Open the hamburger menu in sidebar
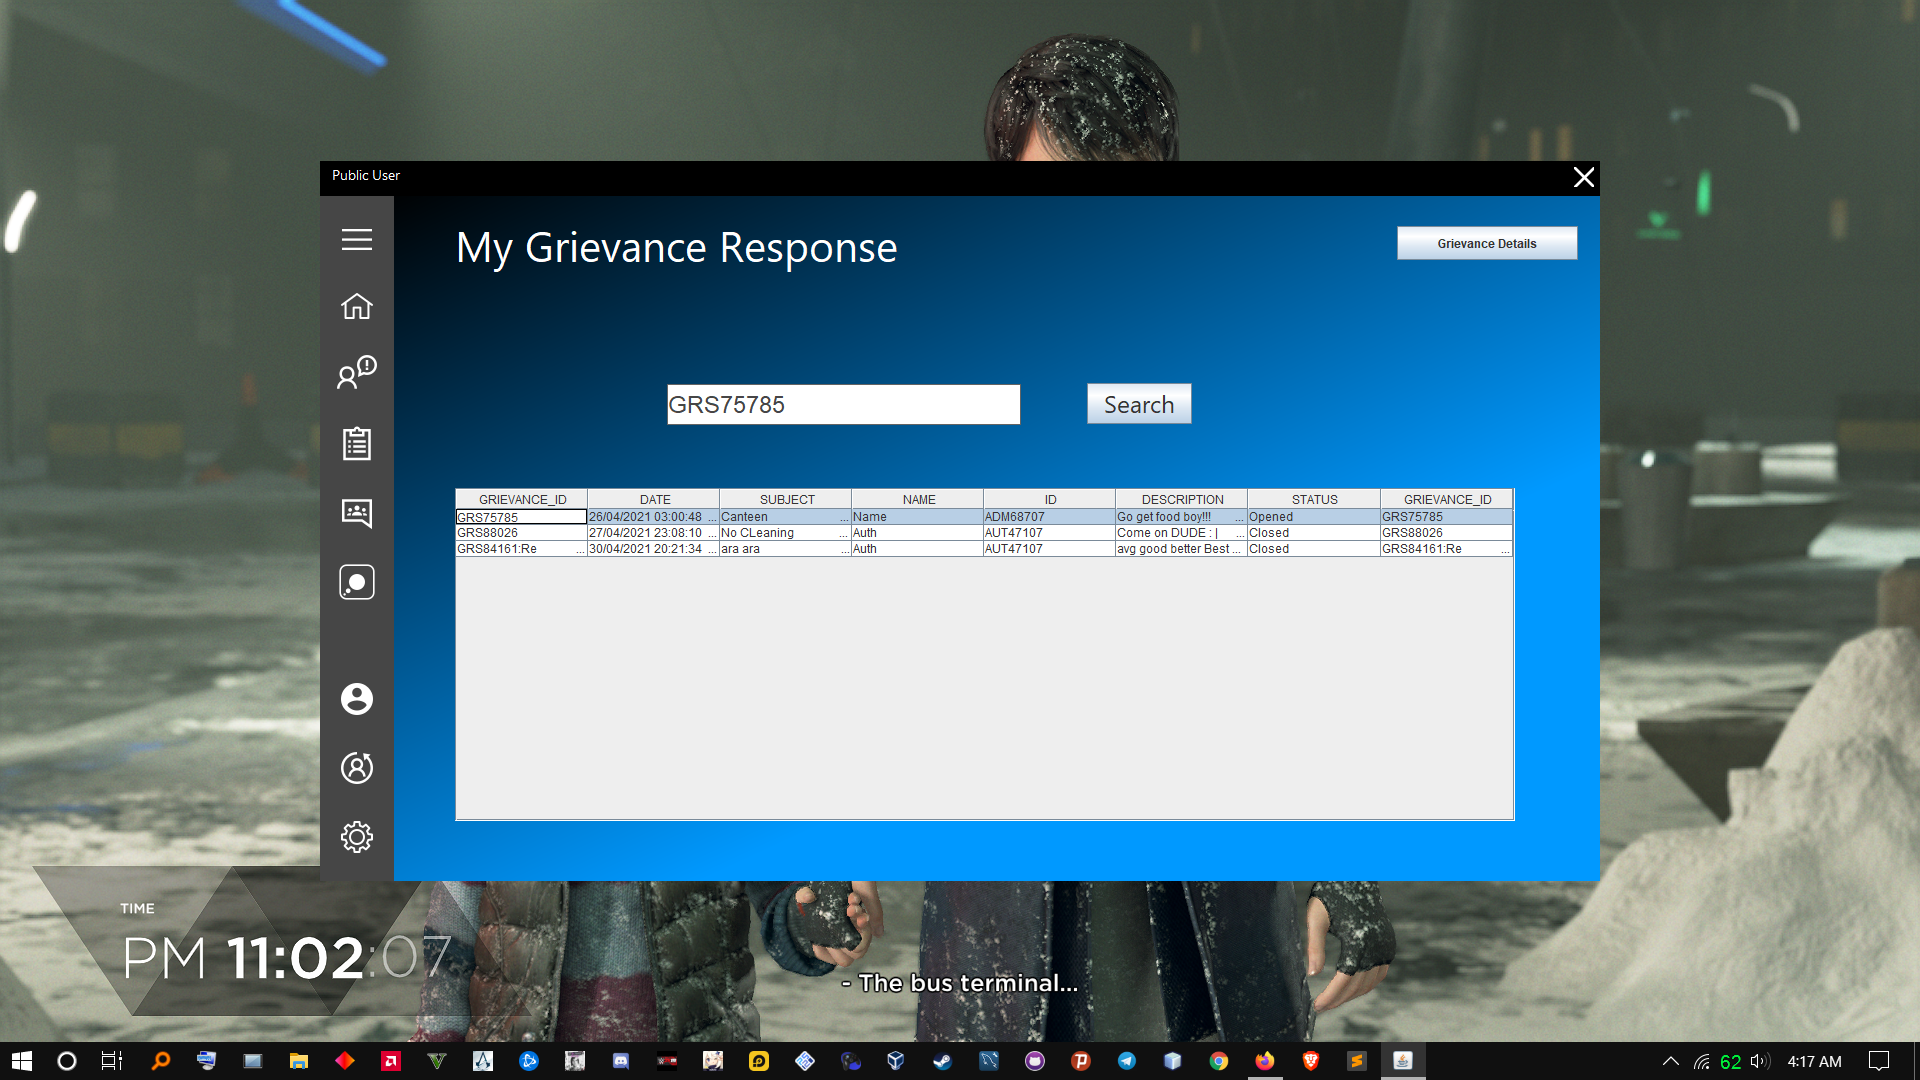Viewport: 1920px width, 1080px height. tap(356, 240)
